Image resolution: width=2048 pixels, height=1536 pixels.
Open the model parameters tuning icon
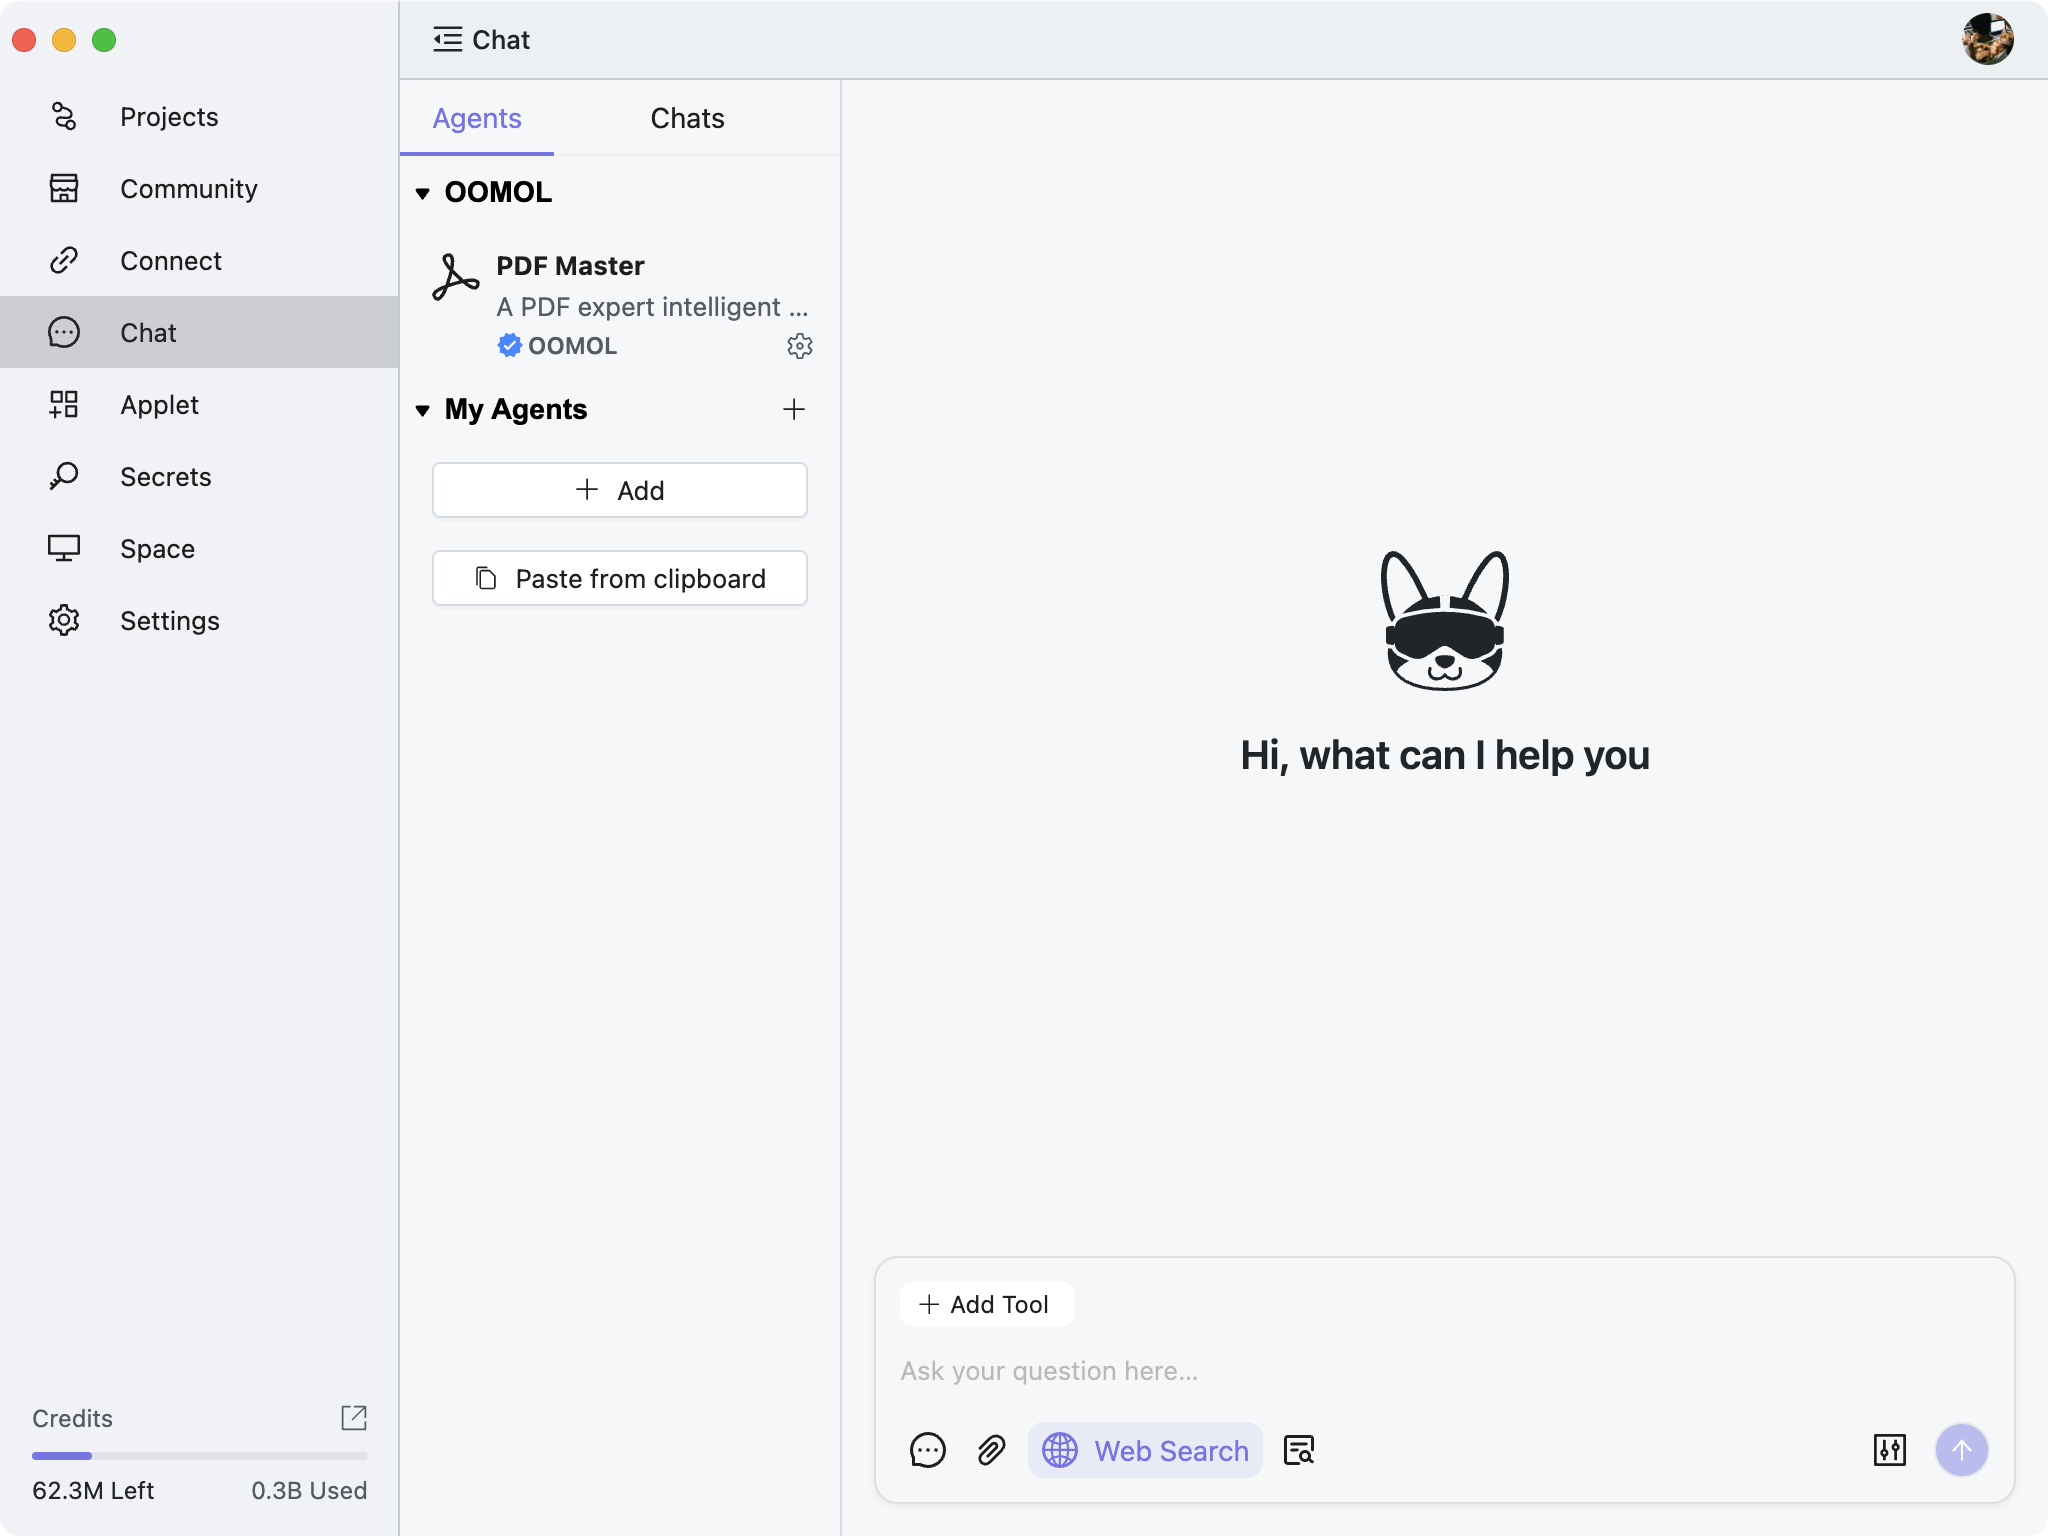click(1889, 1449)
